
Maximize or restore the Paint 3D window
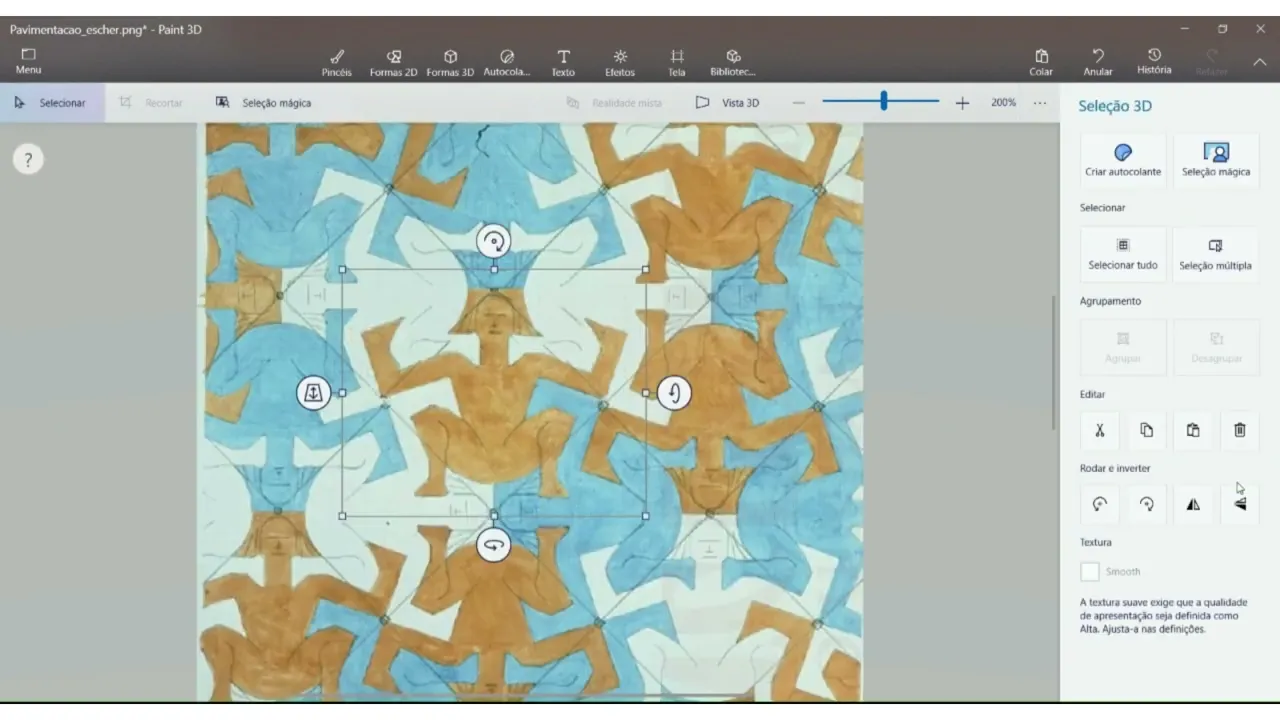pyautogui.click(x=1222, y=29)
